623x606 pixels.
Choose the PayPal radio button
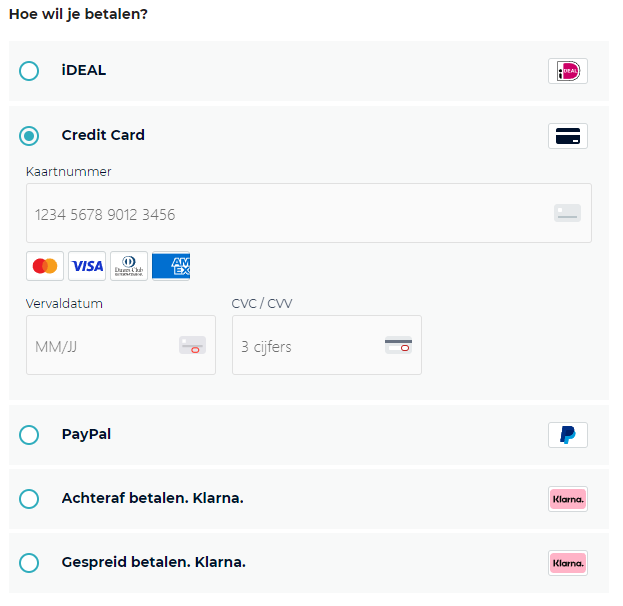(x=29, y=435)
